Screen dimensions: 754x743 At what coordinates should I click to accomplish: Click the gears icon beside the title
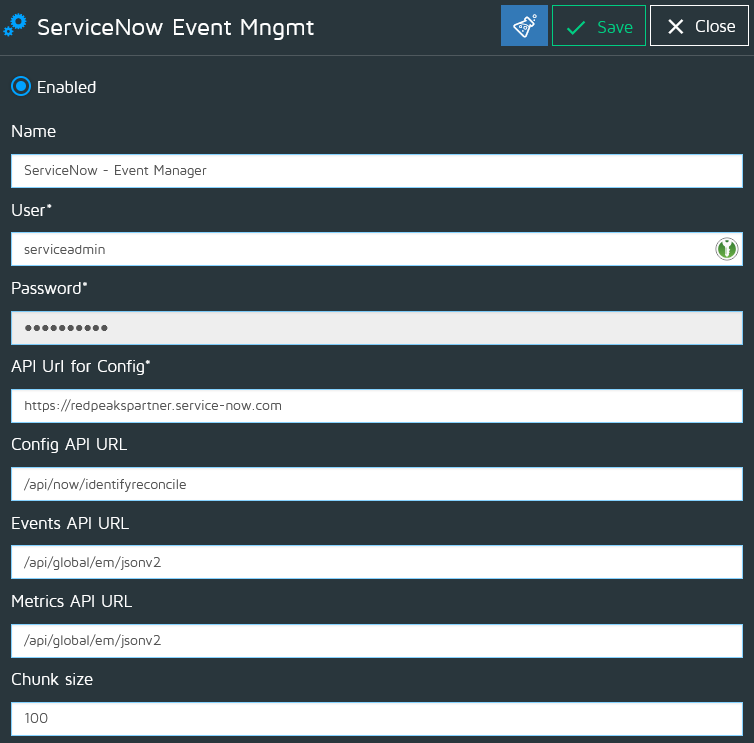[x=15, y=26]
